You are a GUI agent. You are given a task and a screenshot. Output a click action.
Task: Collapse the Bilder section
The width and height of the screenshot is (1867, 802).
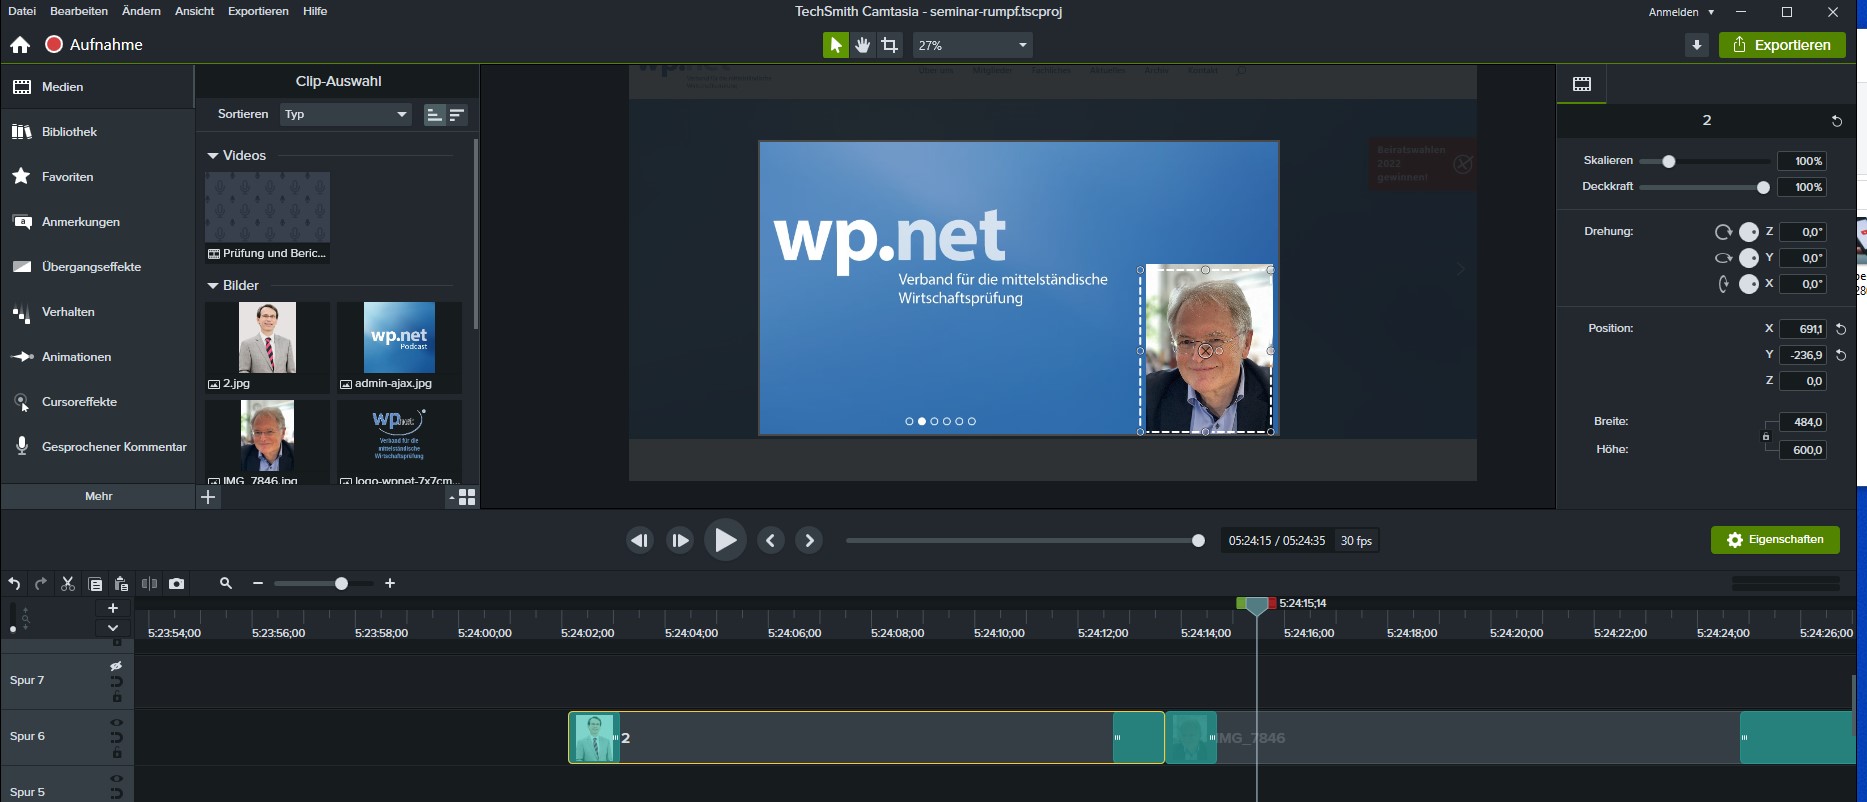(x=212, y=286)
